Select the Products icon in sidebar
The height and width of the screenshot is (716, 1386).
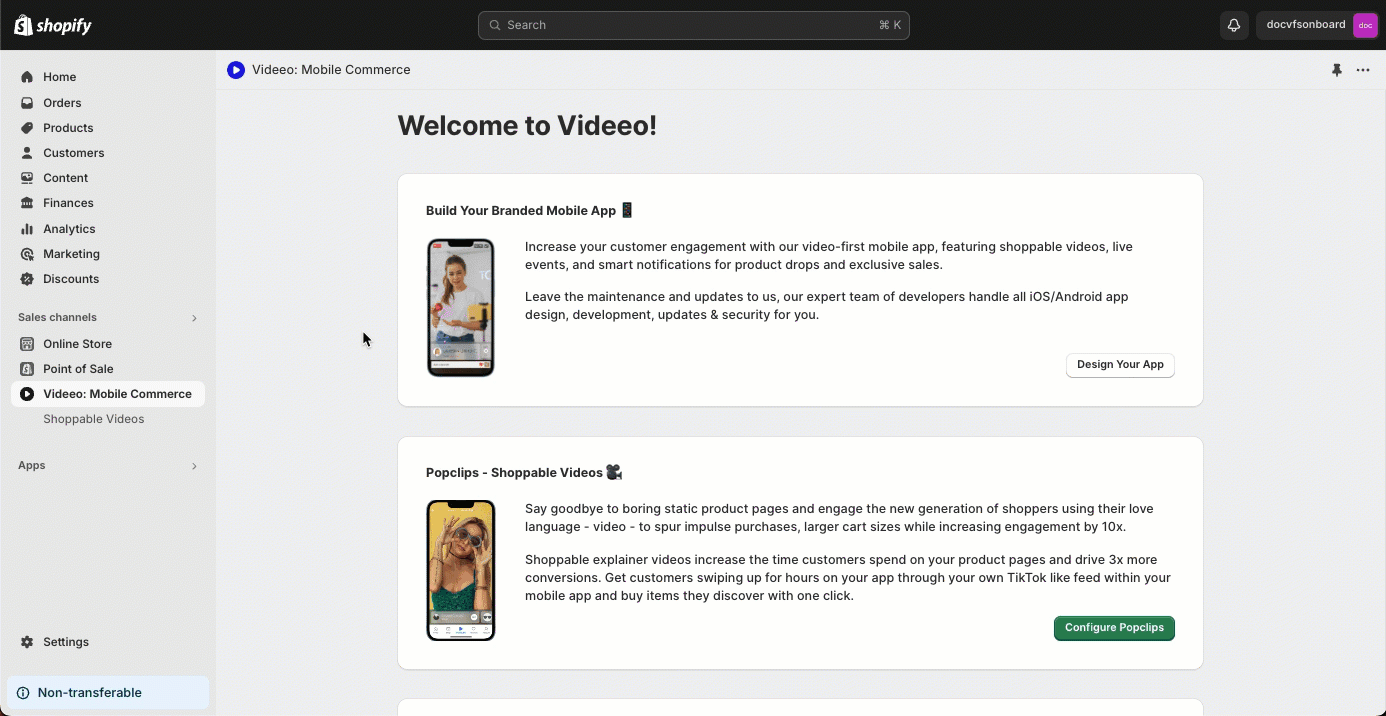click(27, 127)
